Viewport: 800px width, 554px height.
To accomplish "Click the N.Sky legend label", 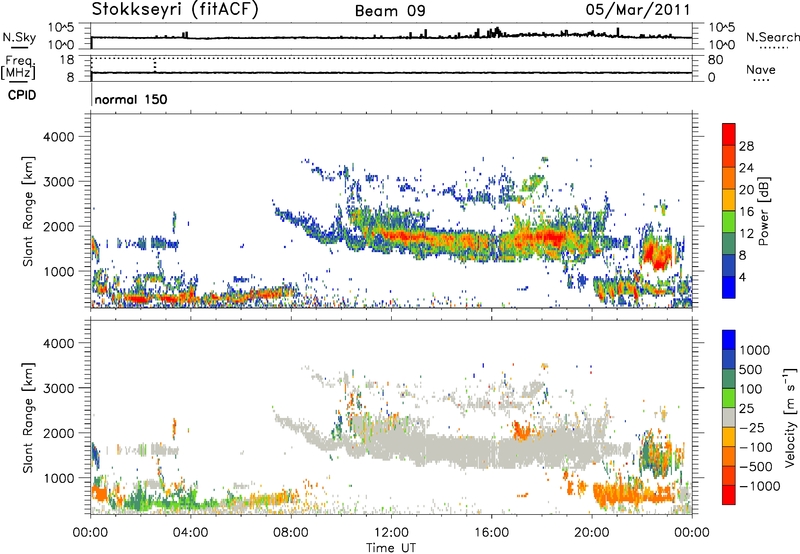I will coord(19,37).
